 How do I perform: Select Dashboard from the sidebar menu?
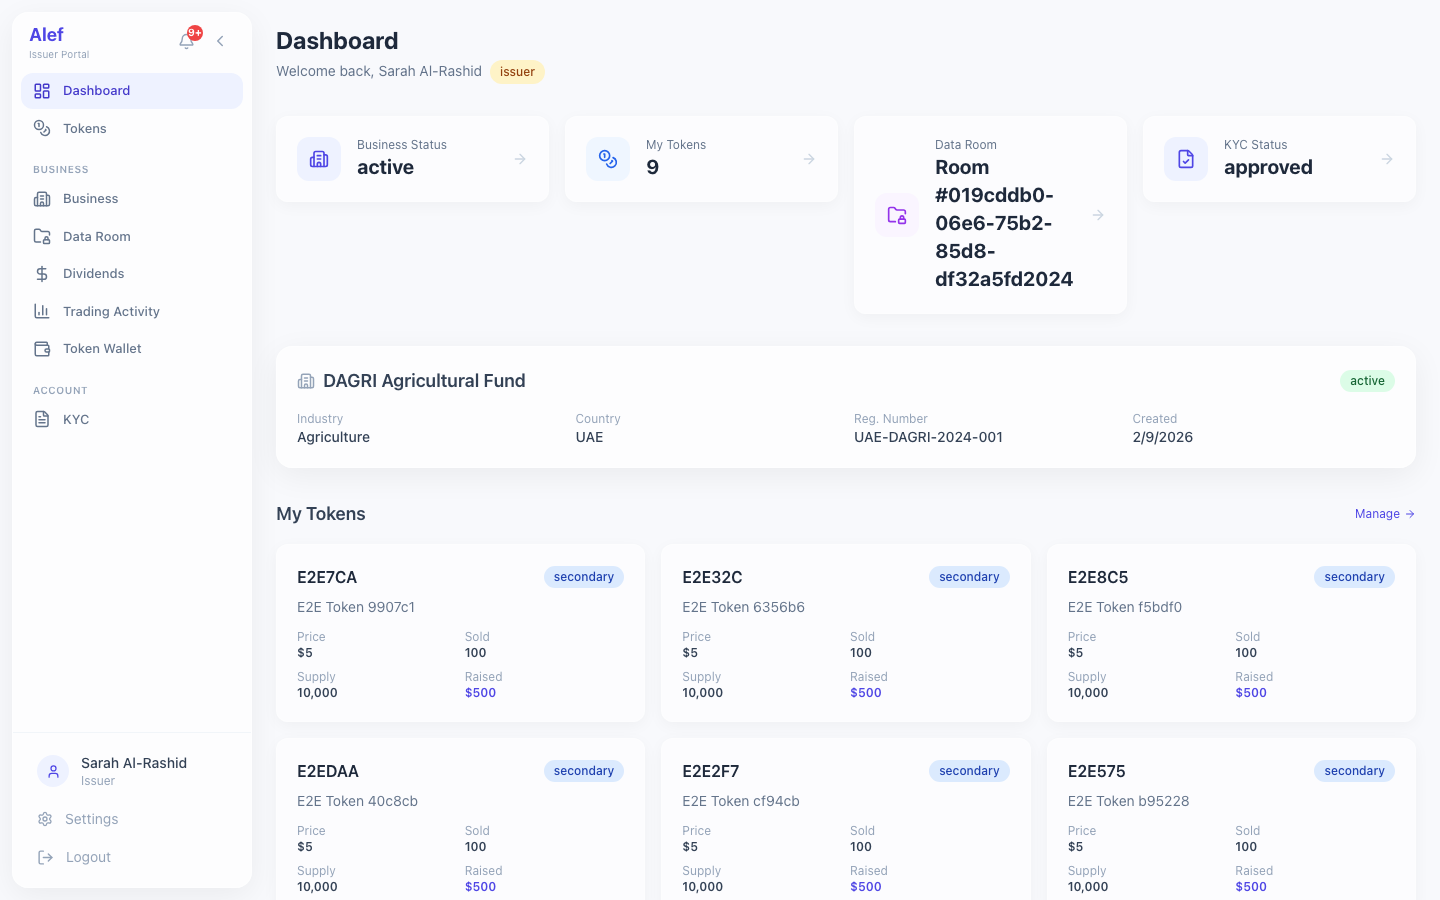point(96,90)
